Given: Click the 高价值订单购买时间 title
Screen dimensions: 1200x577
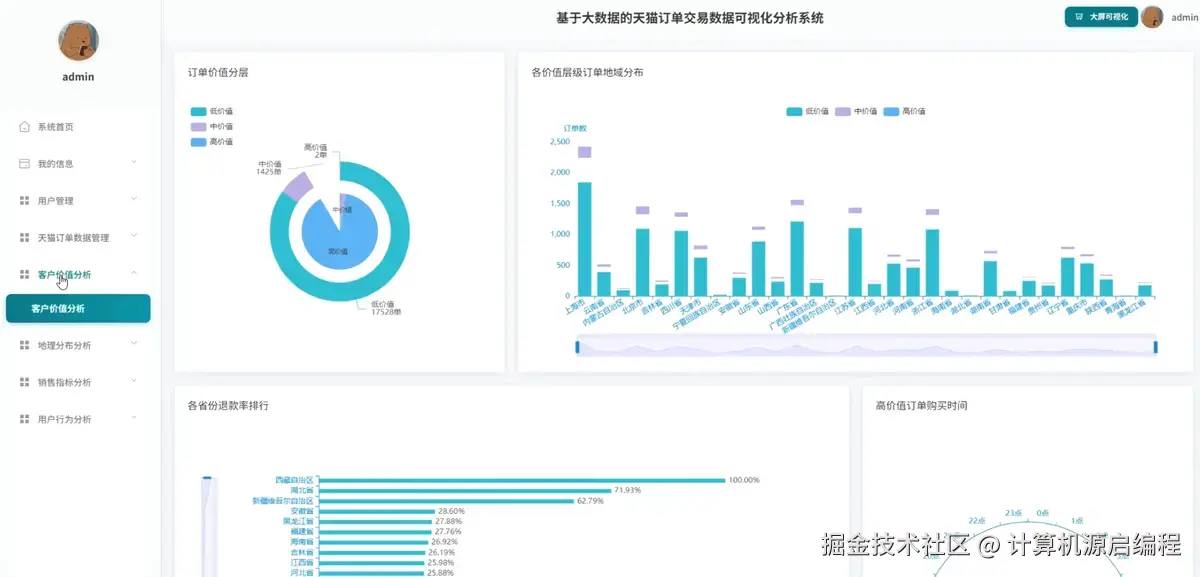Looking at the screenshot, I should click(x=921, y=405).
